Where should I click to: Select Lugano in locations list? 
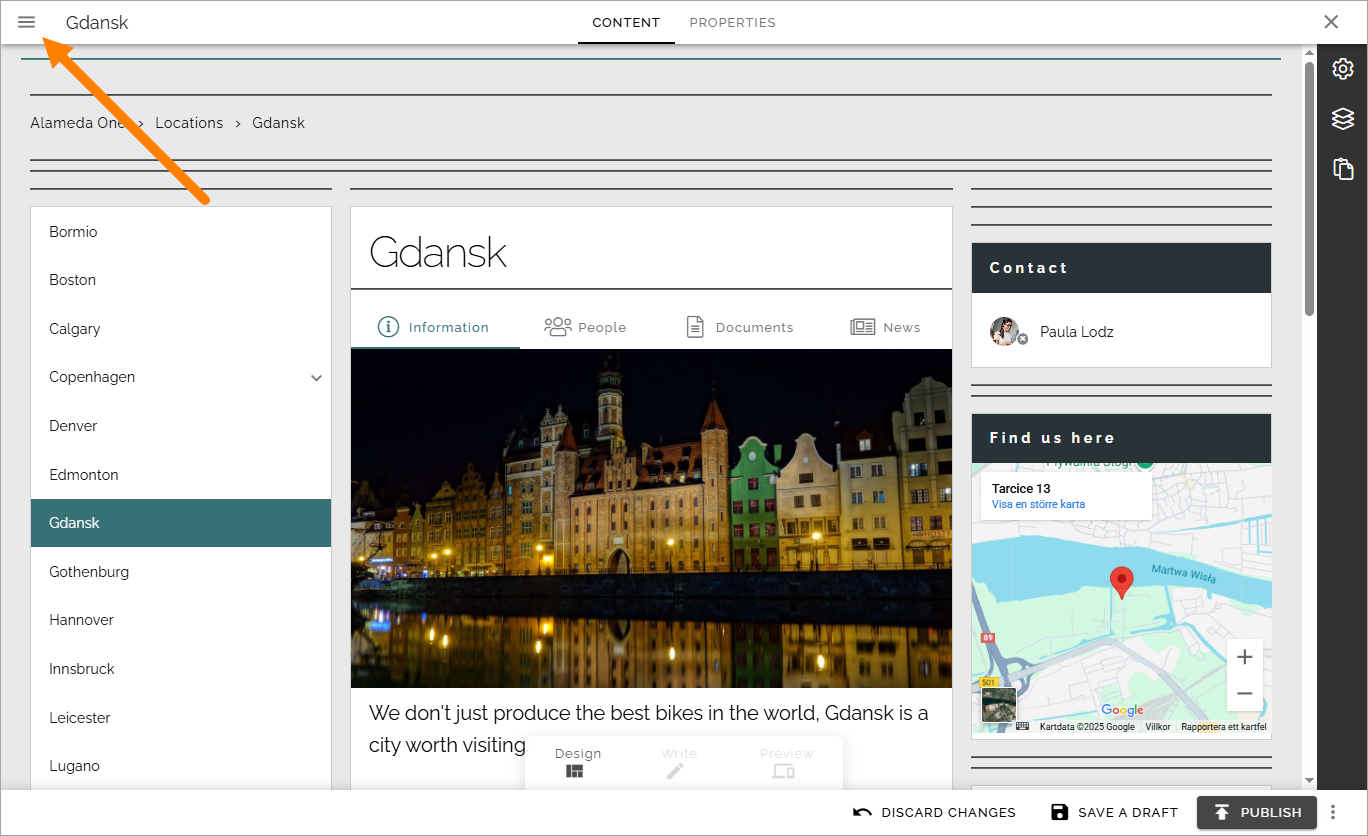pyautogui.click(x=181, y=766)
